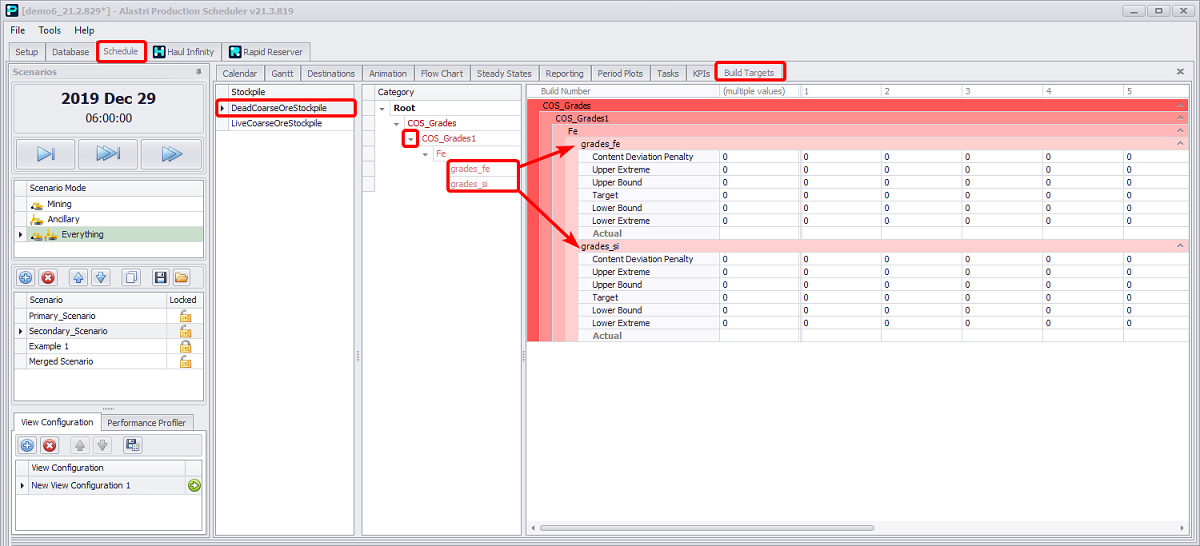
Task: Select the Everything scenario mode row
Action: (x=110, y=234)
